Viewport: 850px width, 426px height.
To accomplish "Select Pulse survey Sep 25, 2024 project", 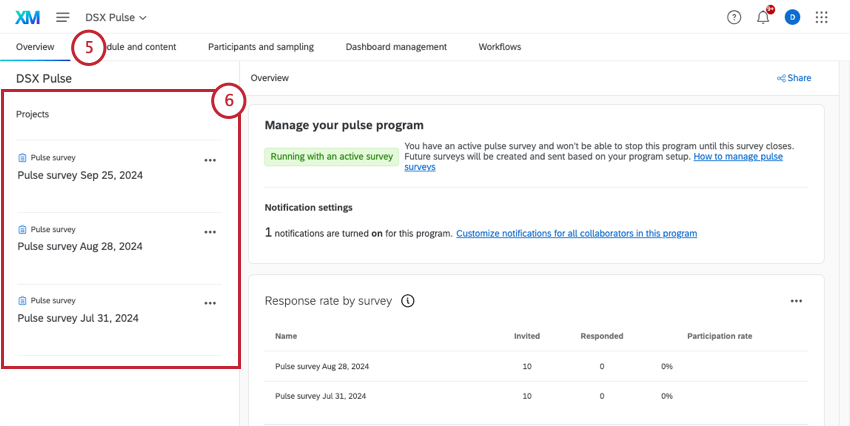I will coord(80,174).
